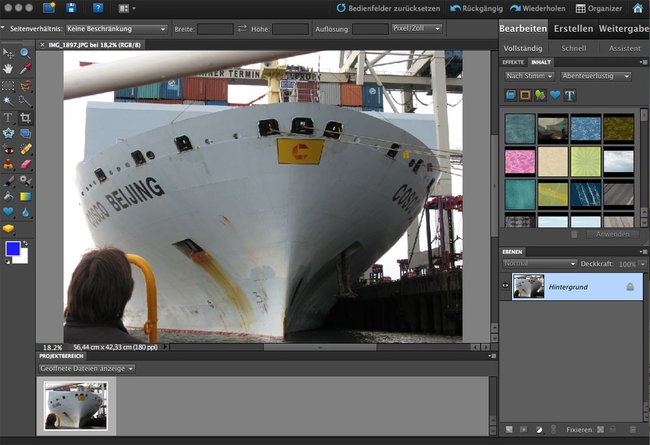Click the white background color swatch

(x=22, y=257)
